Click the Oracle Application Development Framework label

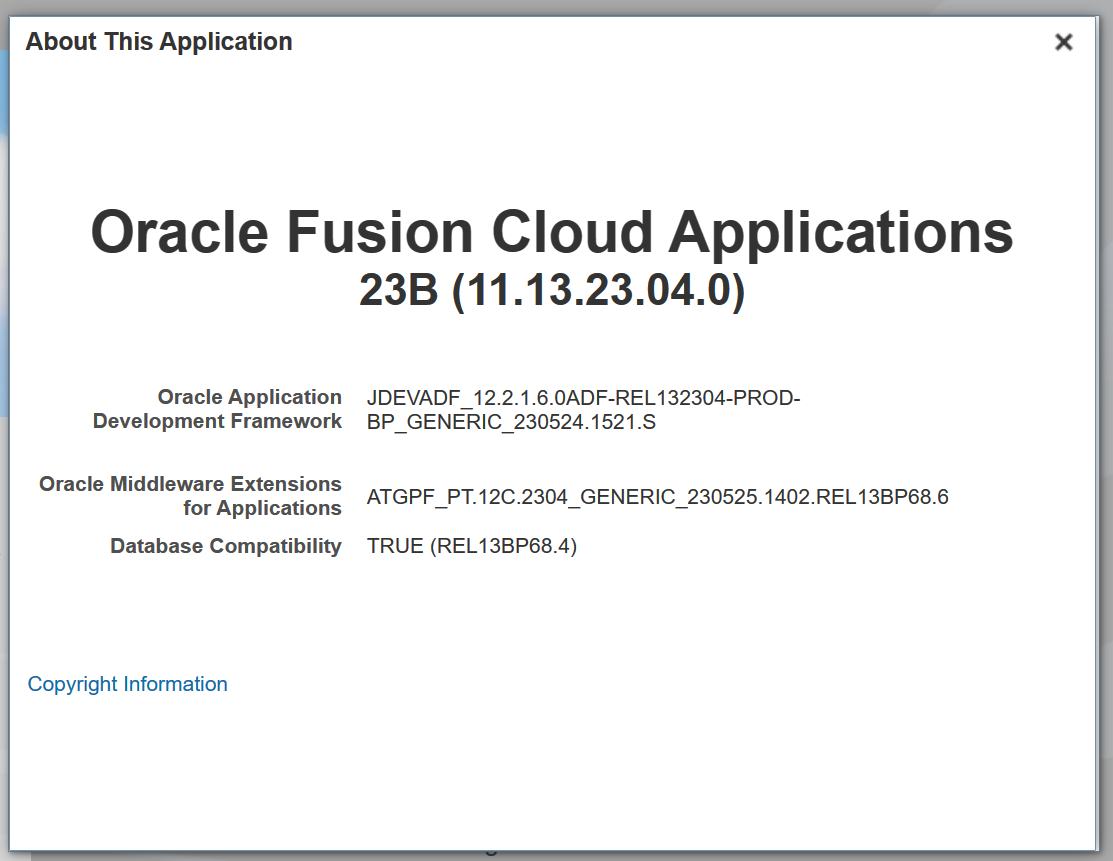point(217,409)
